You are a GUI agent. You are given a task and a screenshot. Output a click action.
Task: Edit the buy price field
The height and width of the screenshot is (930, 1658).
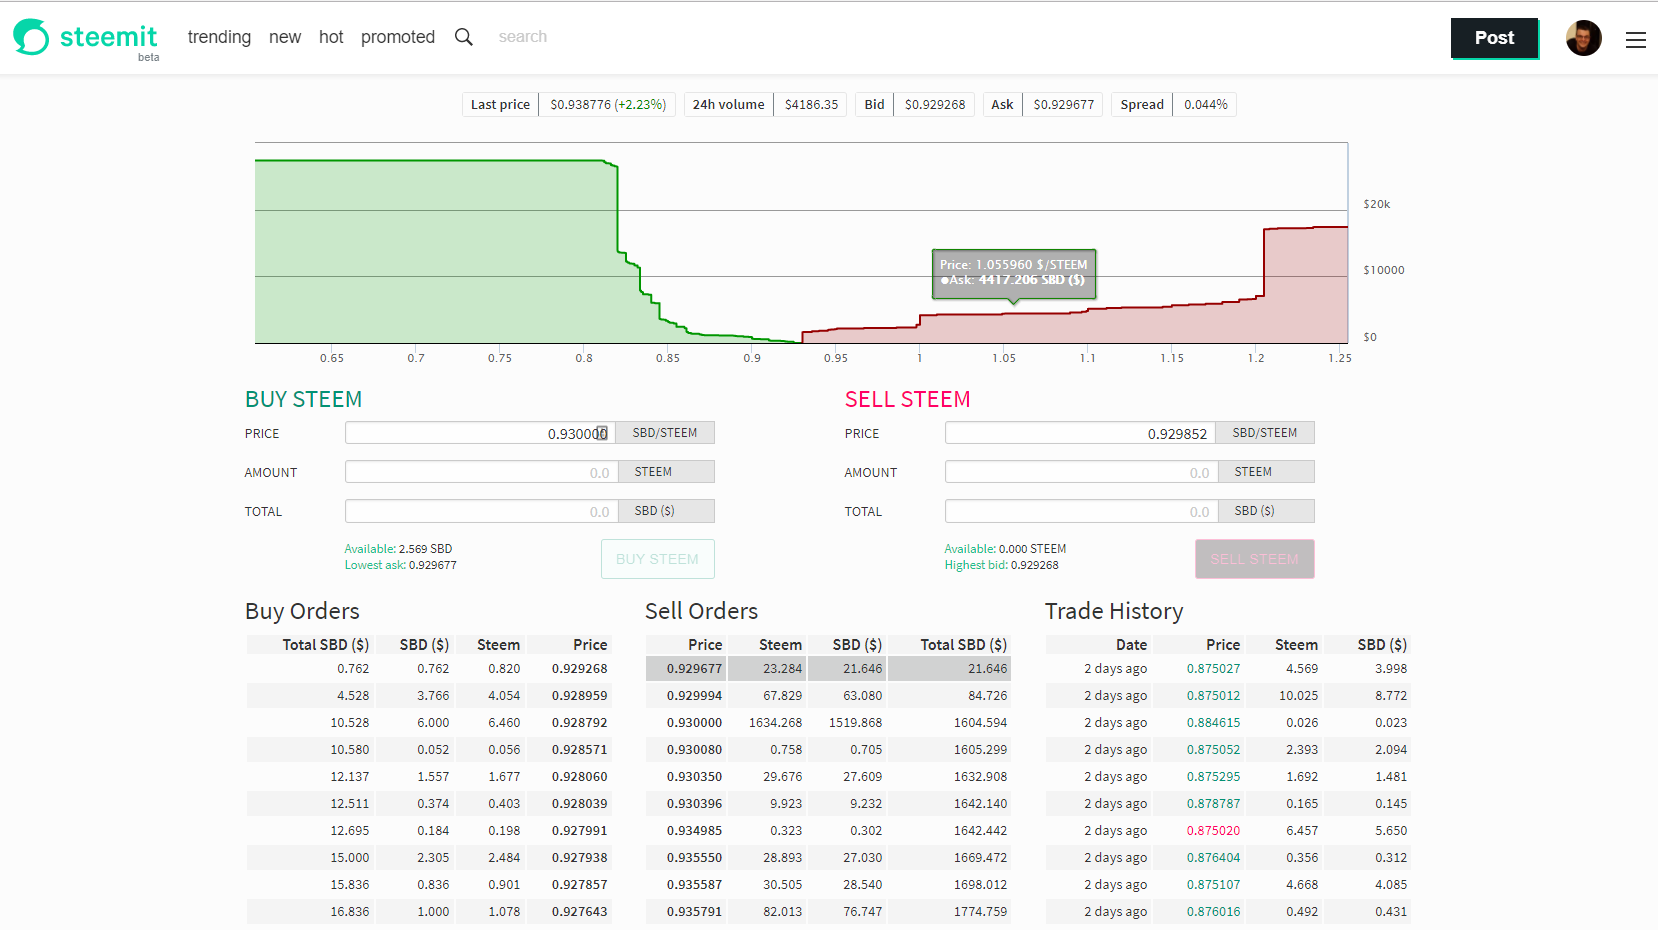480,433
